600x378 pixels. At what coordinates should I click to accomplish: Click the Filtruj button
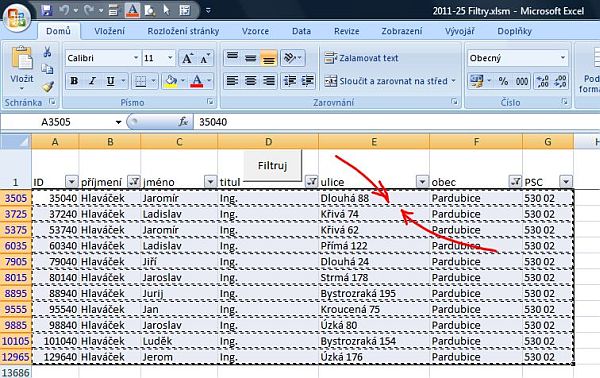tap(272, 166)
